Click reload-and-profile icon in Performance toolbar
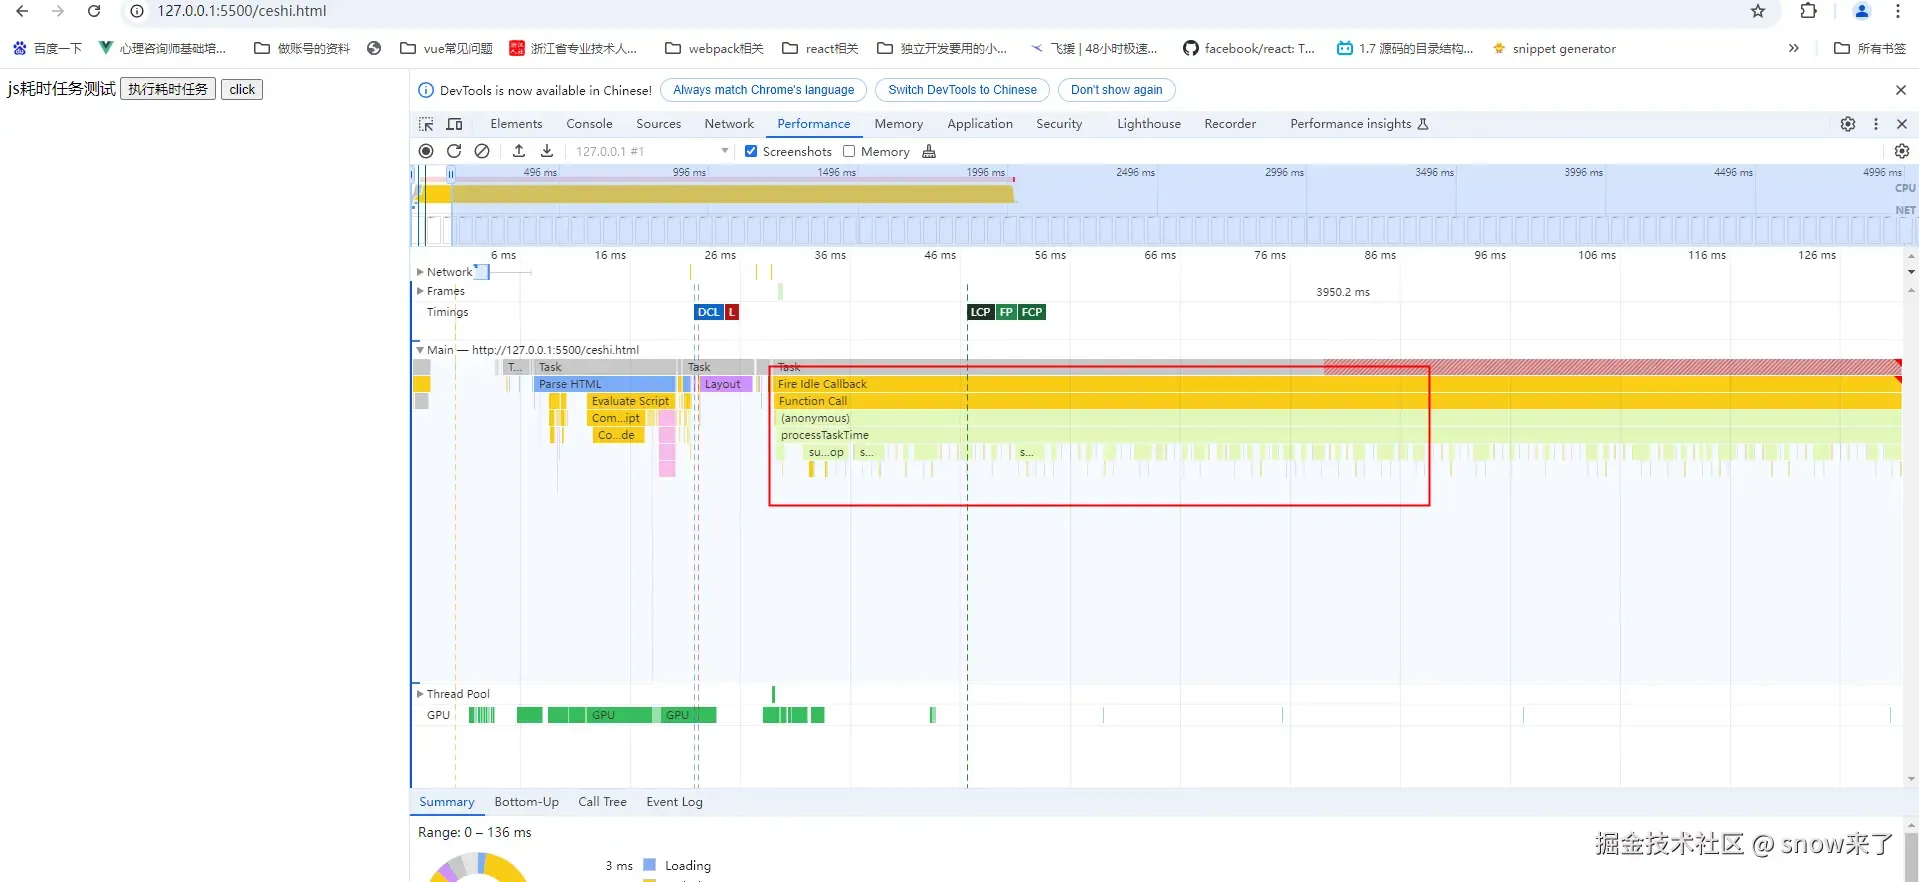This screenshot has width=1919, height=882. [454, 151]
